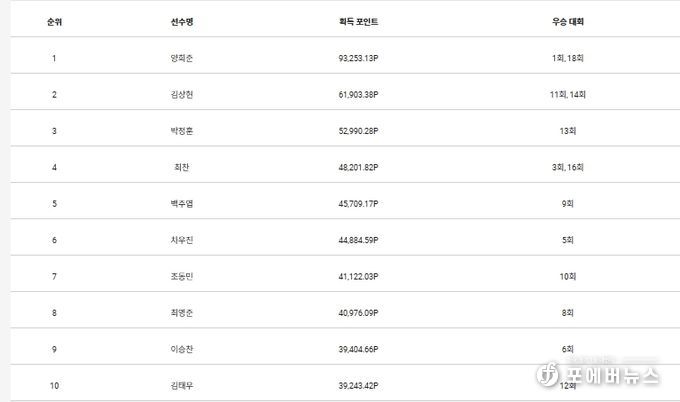This screenshot has width=680, height=402.
Task: Click the 40,976.09P points value
Action: (x=358, y=313)
